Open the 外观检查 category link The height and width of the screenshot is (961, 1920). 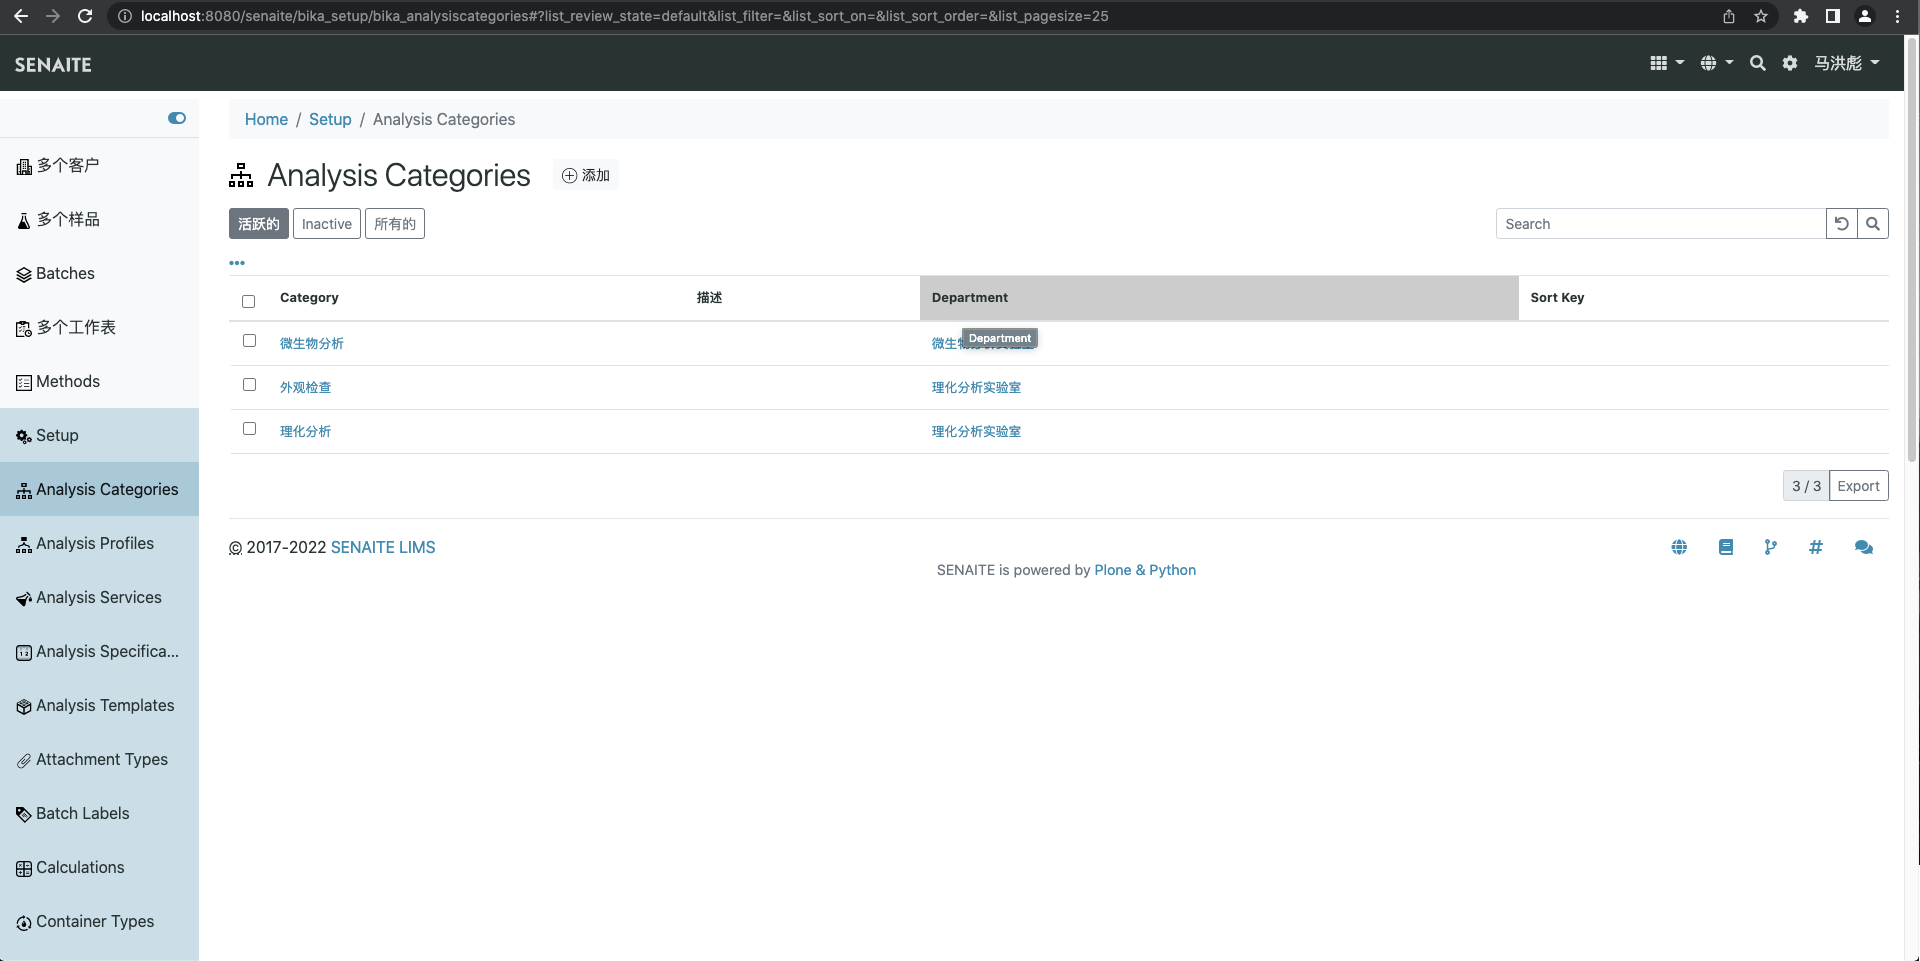[x=305, y=387]
